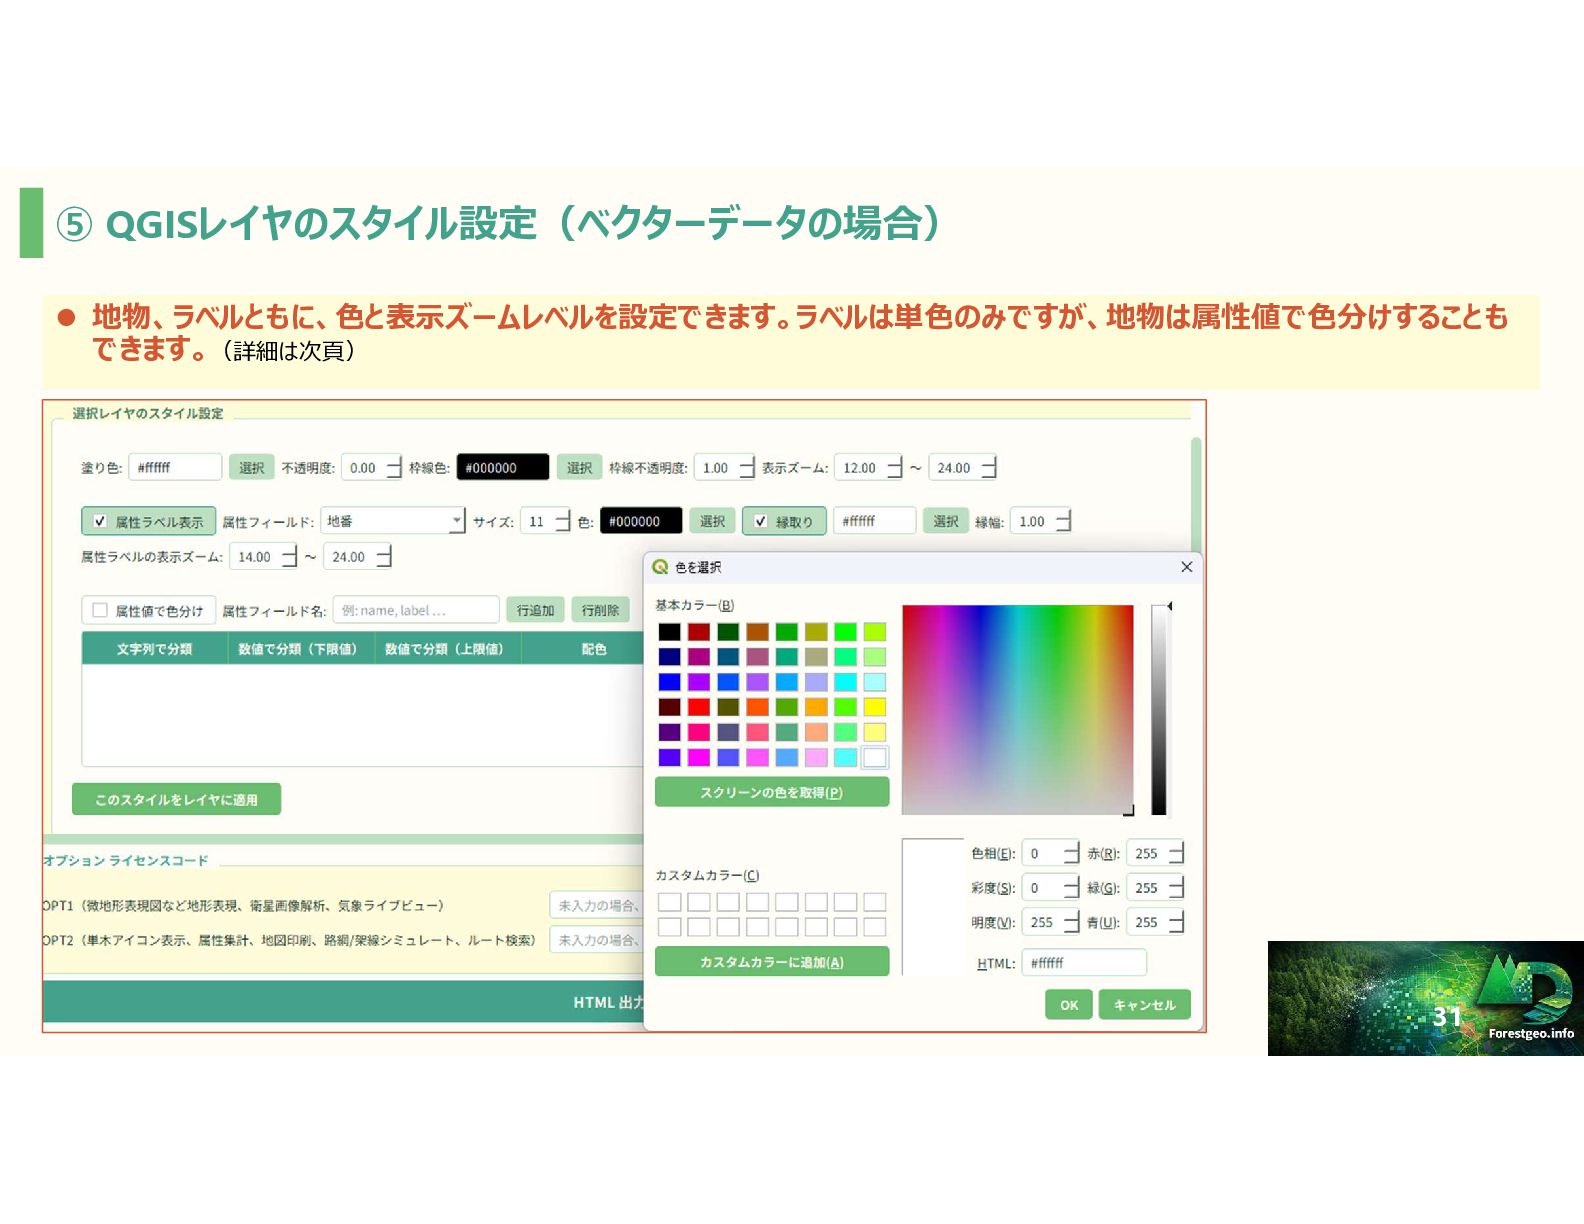
Task: Click the 彩度(S) saturation spin box stepper
Action: (1071, 887)
